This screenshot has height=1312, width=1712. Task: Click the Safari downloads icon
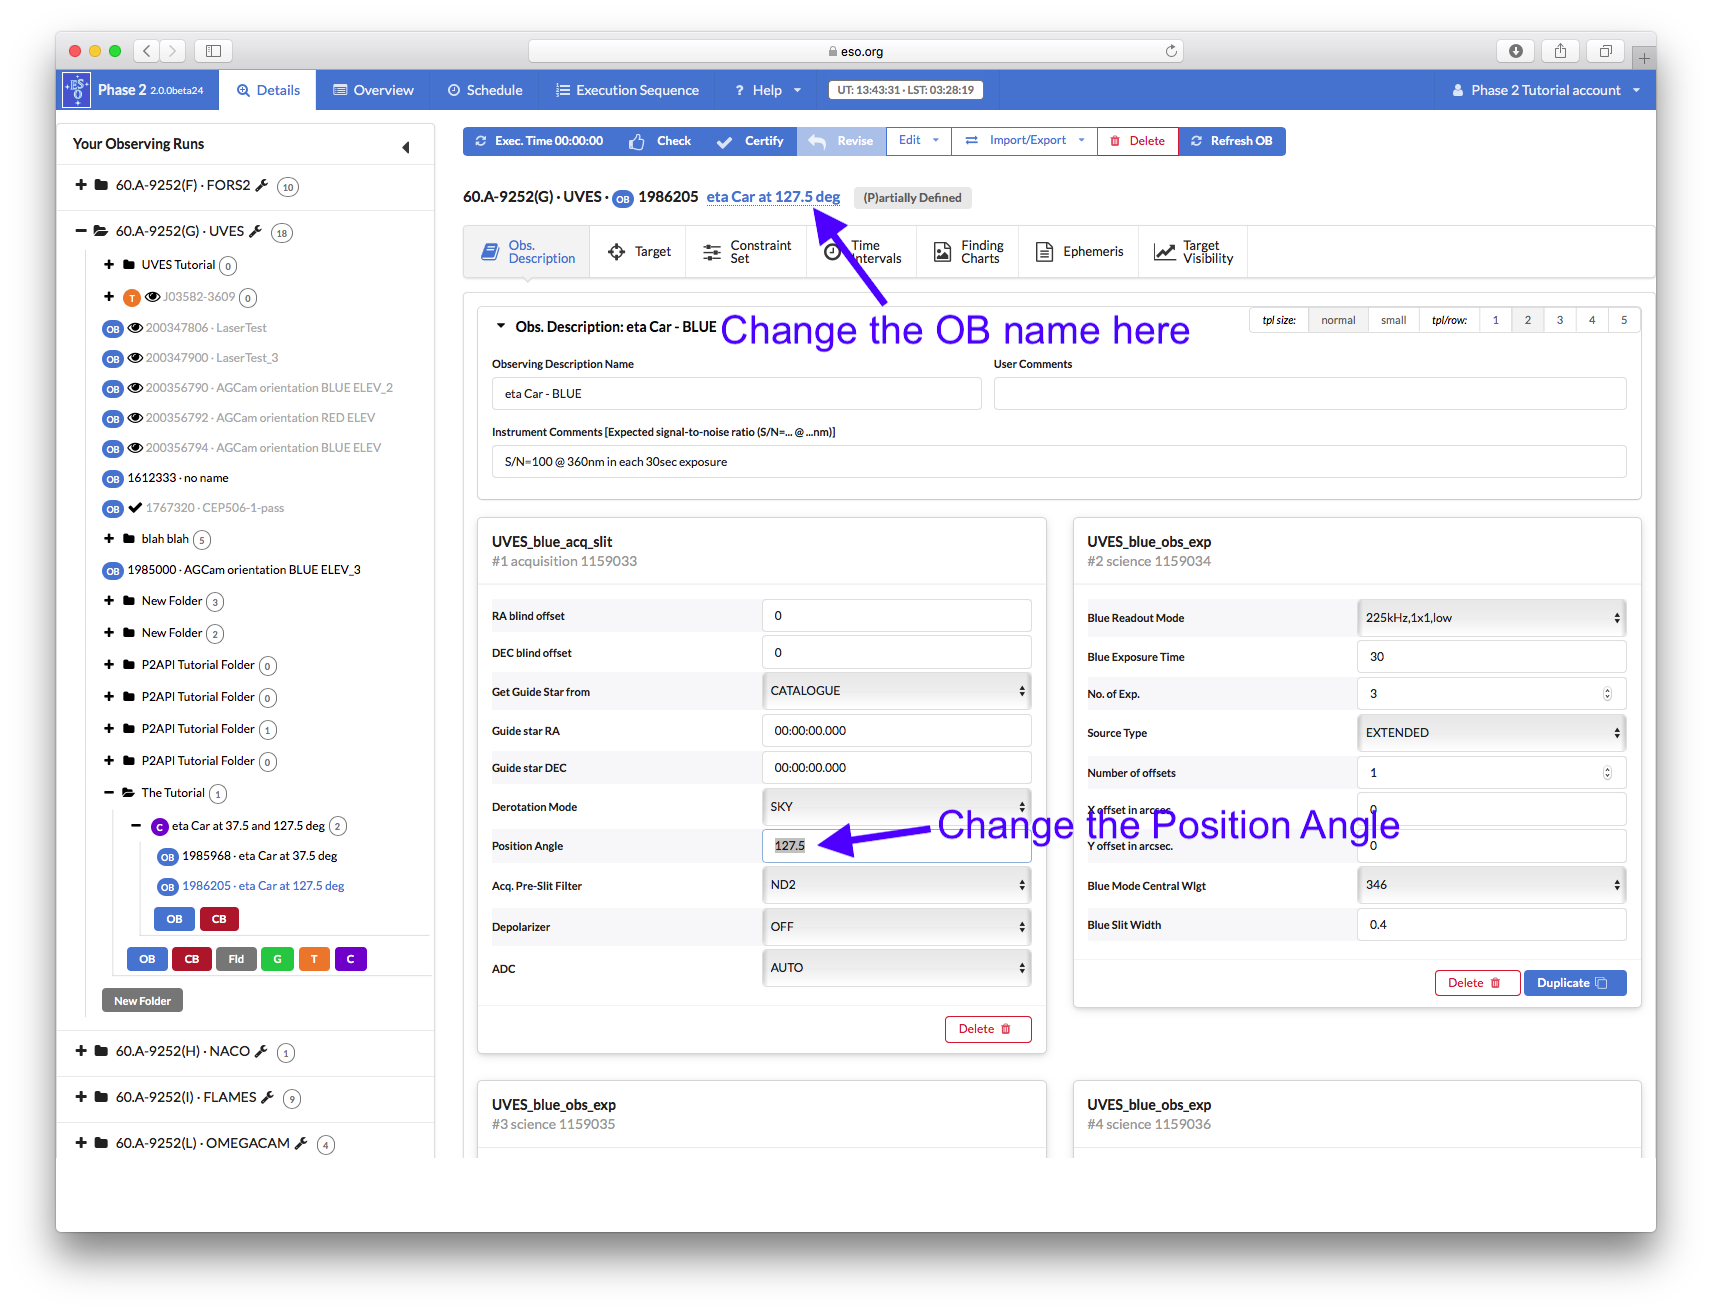pos(1516,51)
